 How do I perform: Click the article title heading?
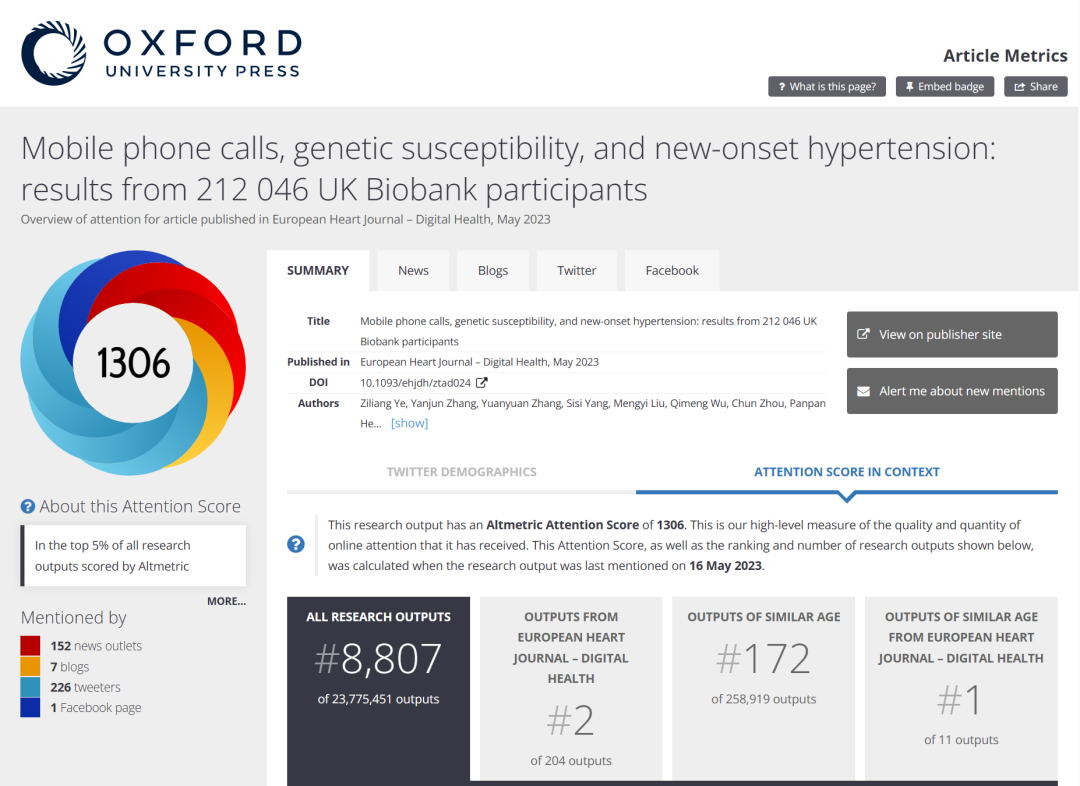pos(508,169)
